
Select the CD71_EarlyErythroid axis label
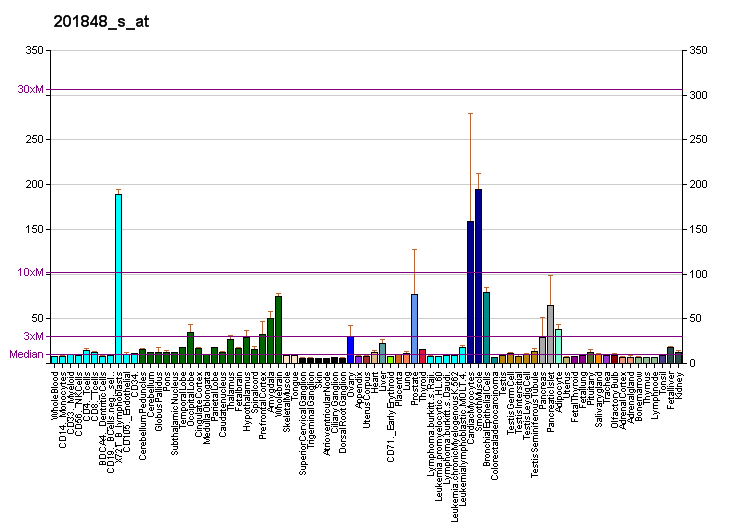pyautogui.click(x=391, y=417)
